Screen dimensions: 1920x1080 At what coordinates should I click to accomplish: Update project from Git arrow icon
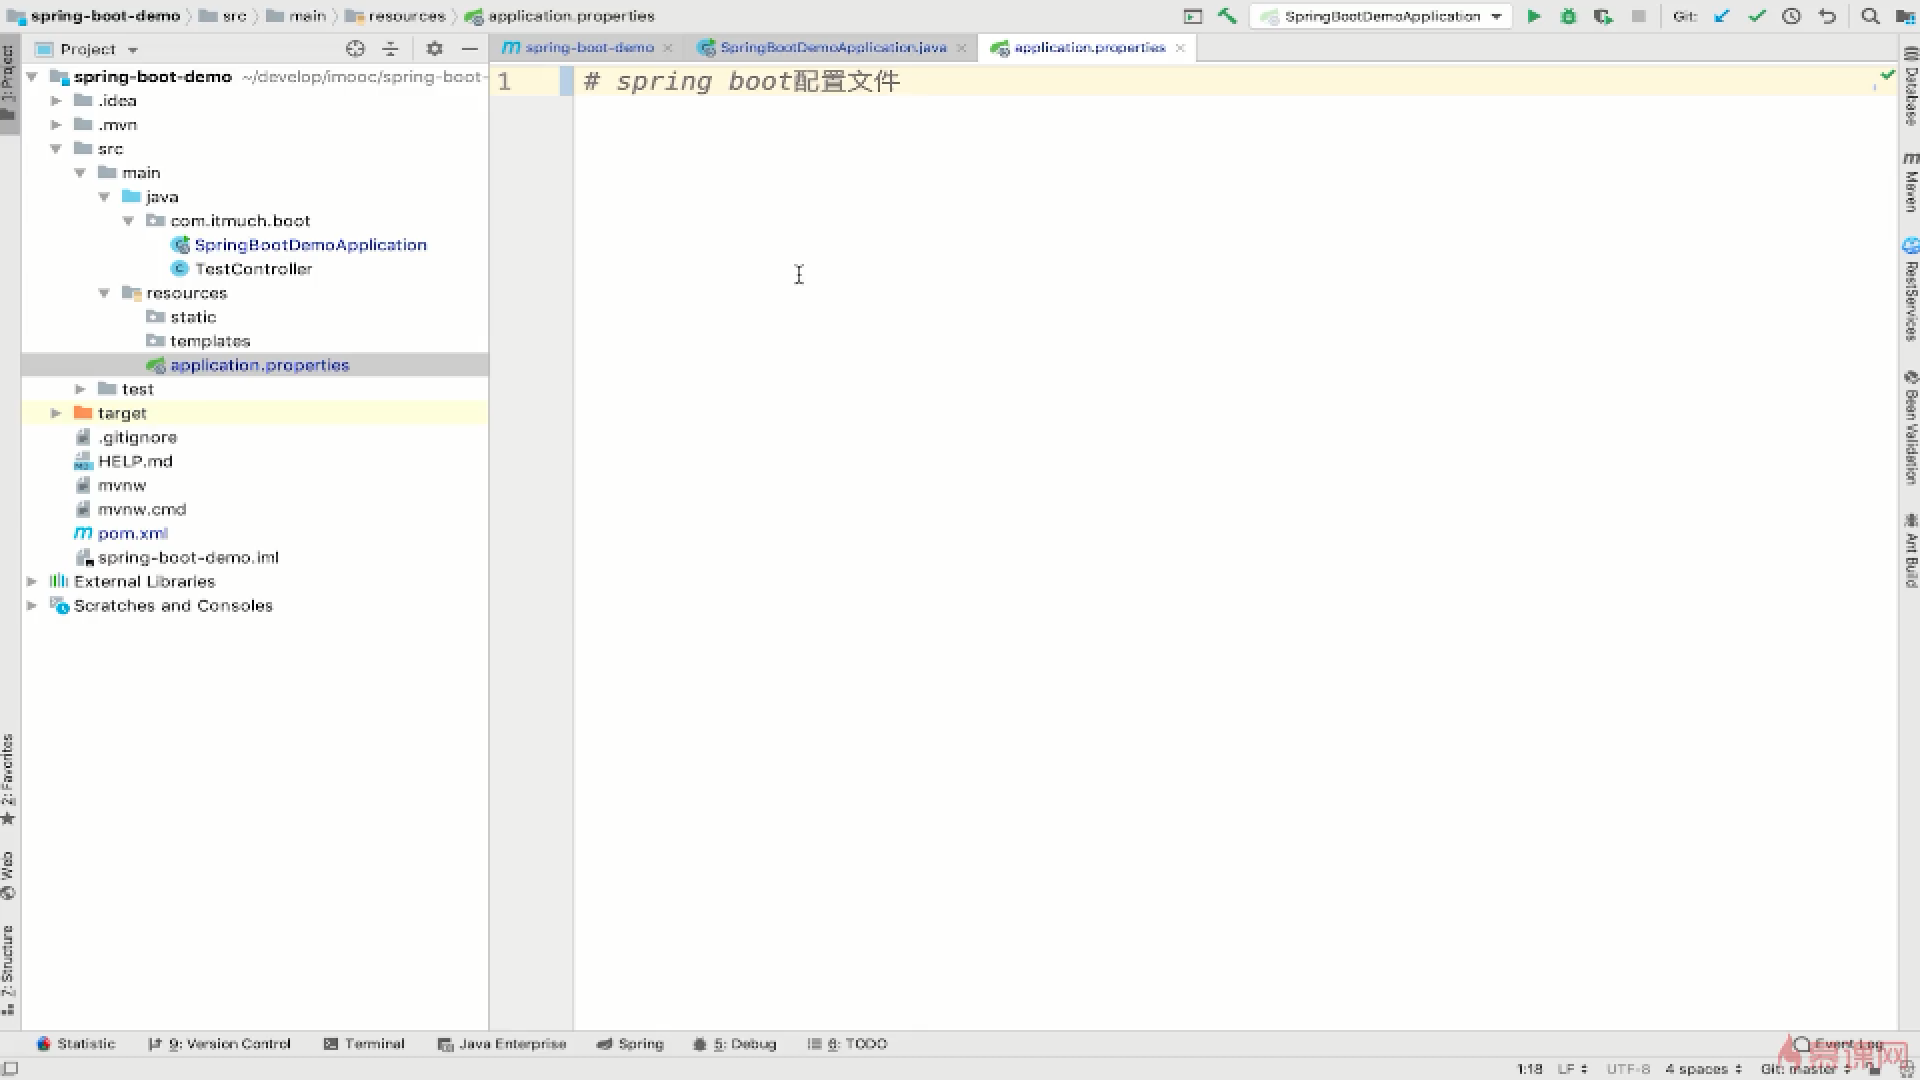point(1721,16)
